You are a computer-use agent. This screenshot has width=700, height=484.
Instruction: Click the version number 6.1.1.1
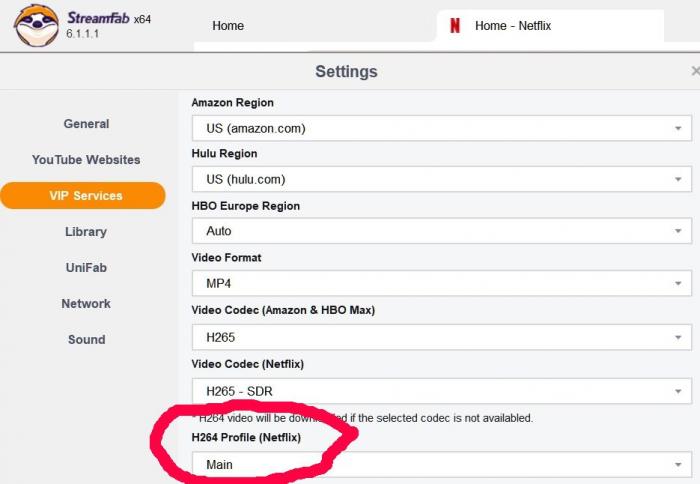[x=82, y=33]
